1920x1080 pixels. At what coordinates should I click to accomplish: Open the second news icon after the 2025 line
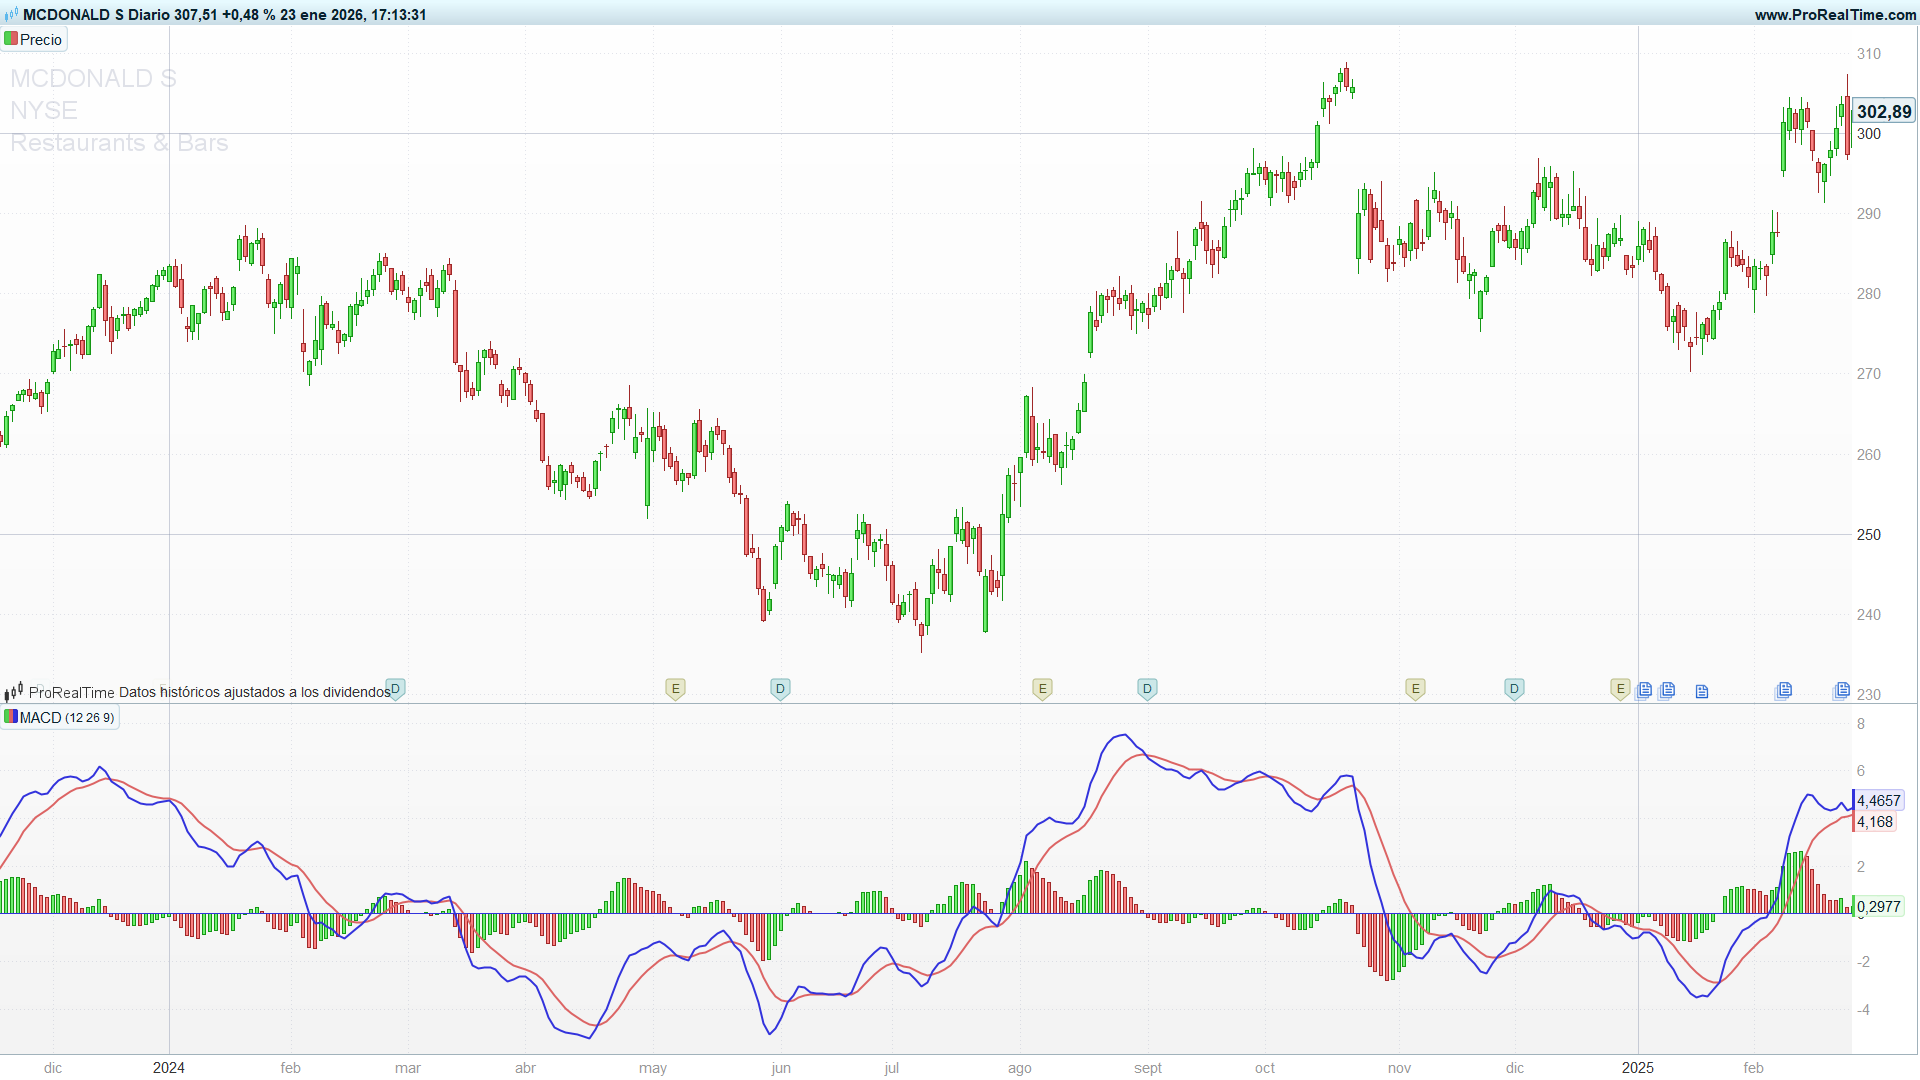click(x=1667, y=690)
